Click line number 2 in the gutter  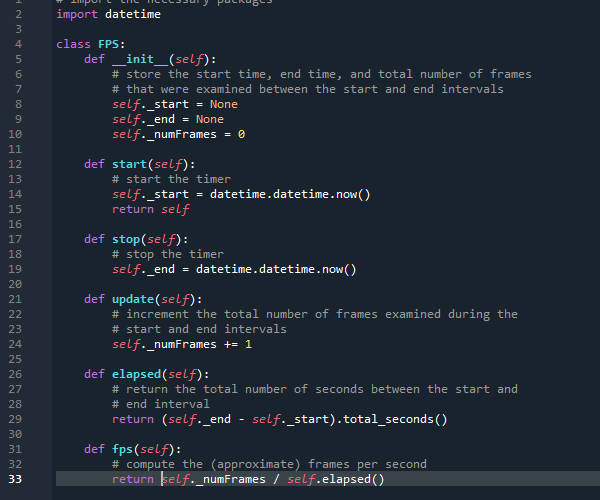coord(18,14)
